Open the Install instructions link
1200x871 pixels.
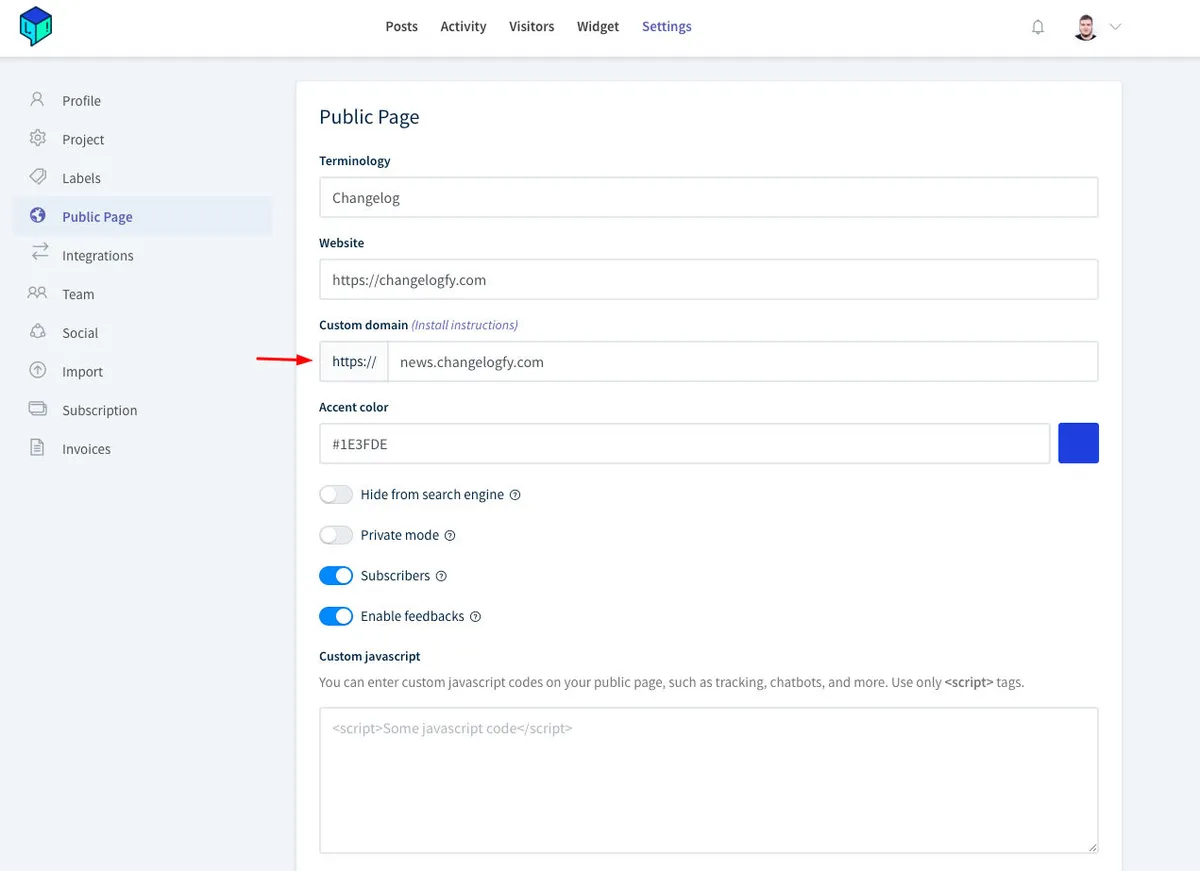[x=465, y=325]
